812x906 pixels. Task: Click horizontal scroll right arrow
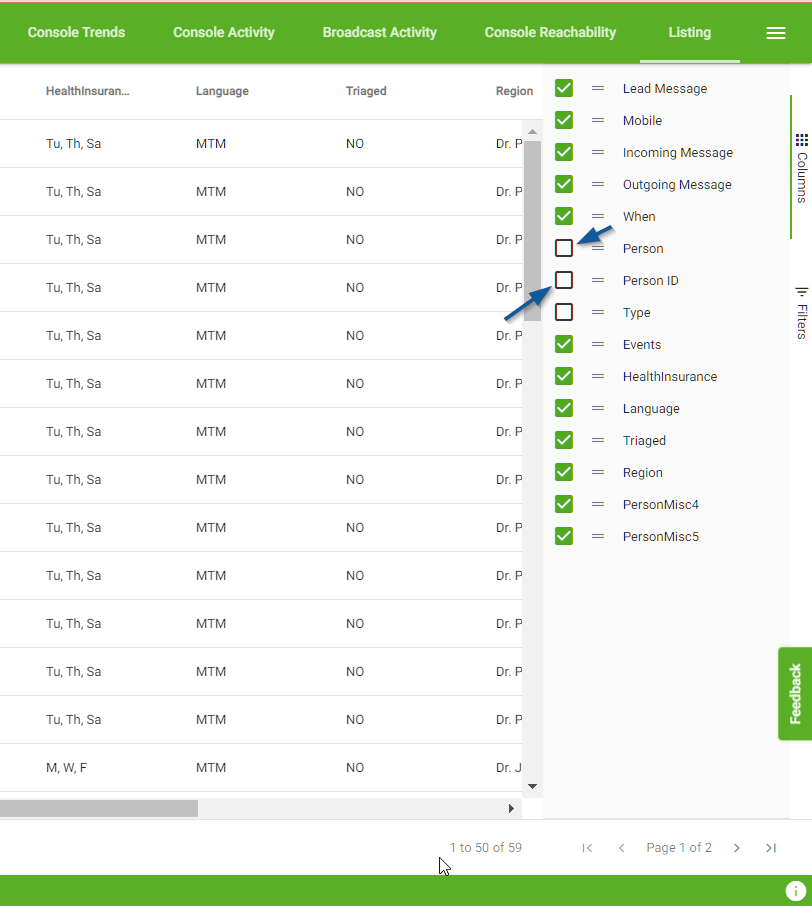[511, 808]
